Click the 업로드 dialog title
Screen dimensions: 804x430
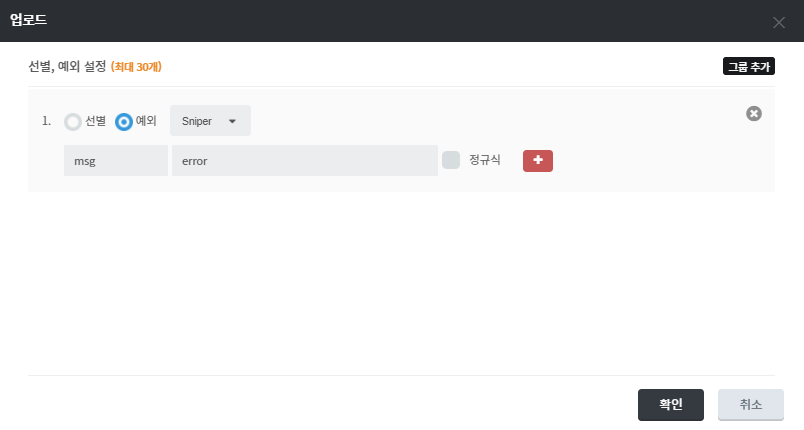point(28,20)
